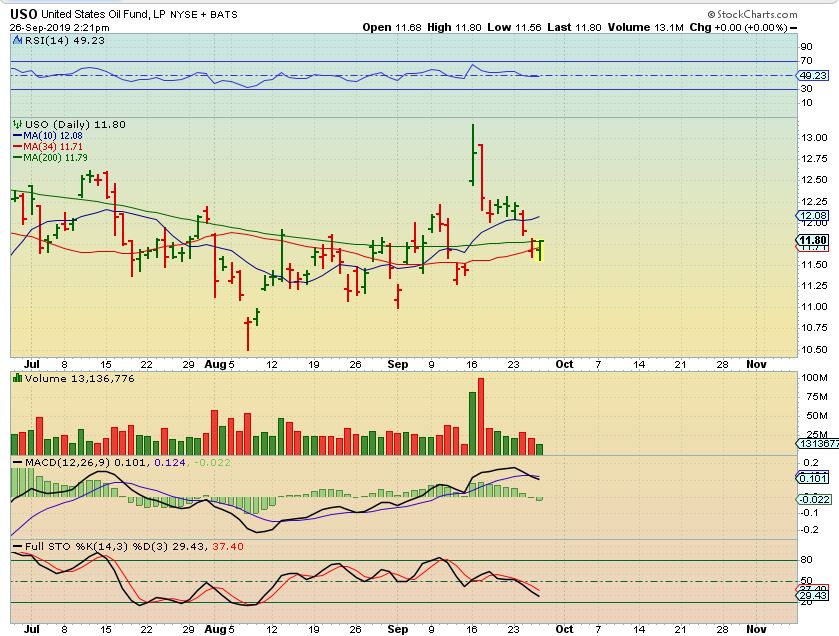Image resolution: width=839 pixels, height=636 pixels.
Task: Click the 90 level on RSI axis
Action: pos(806,47)
